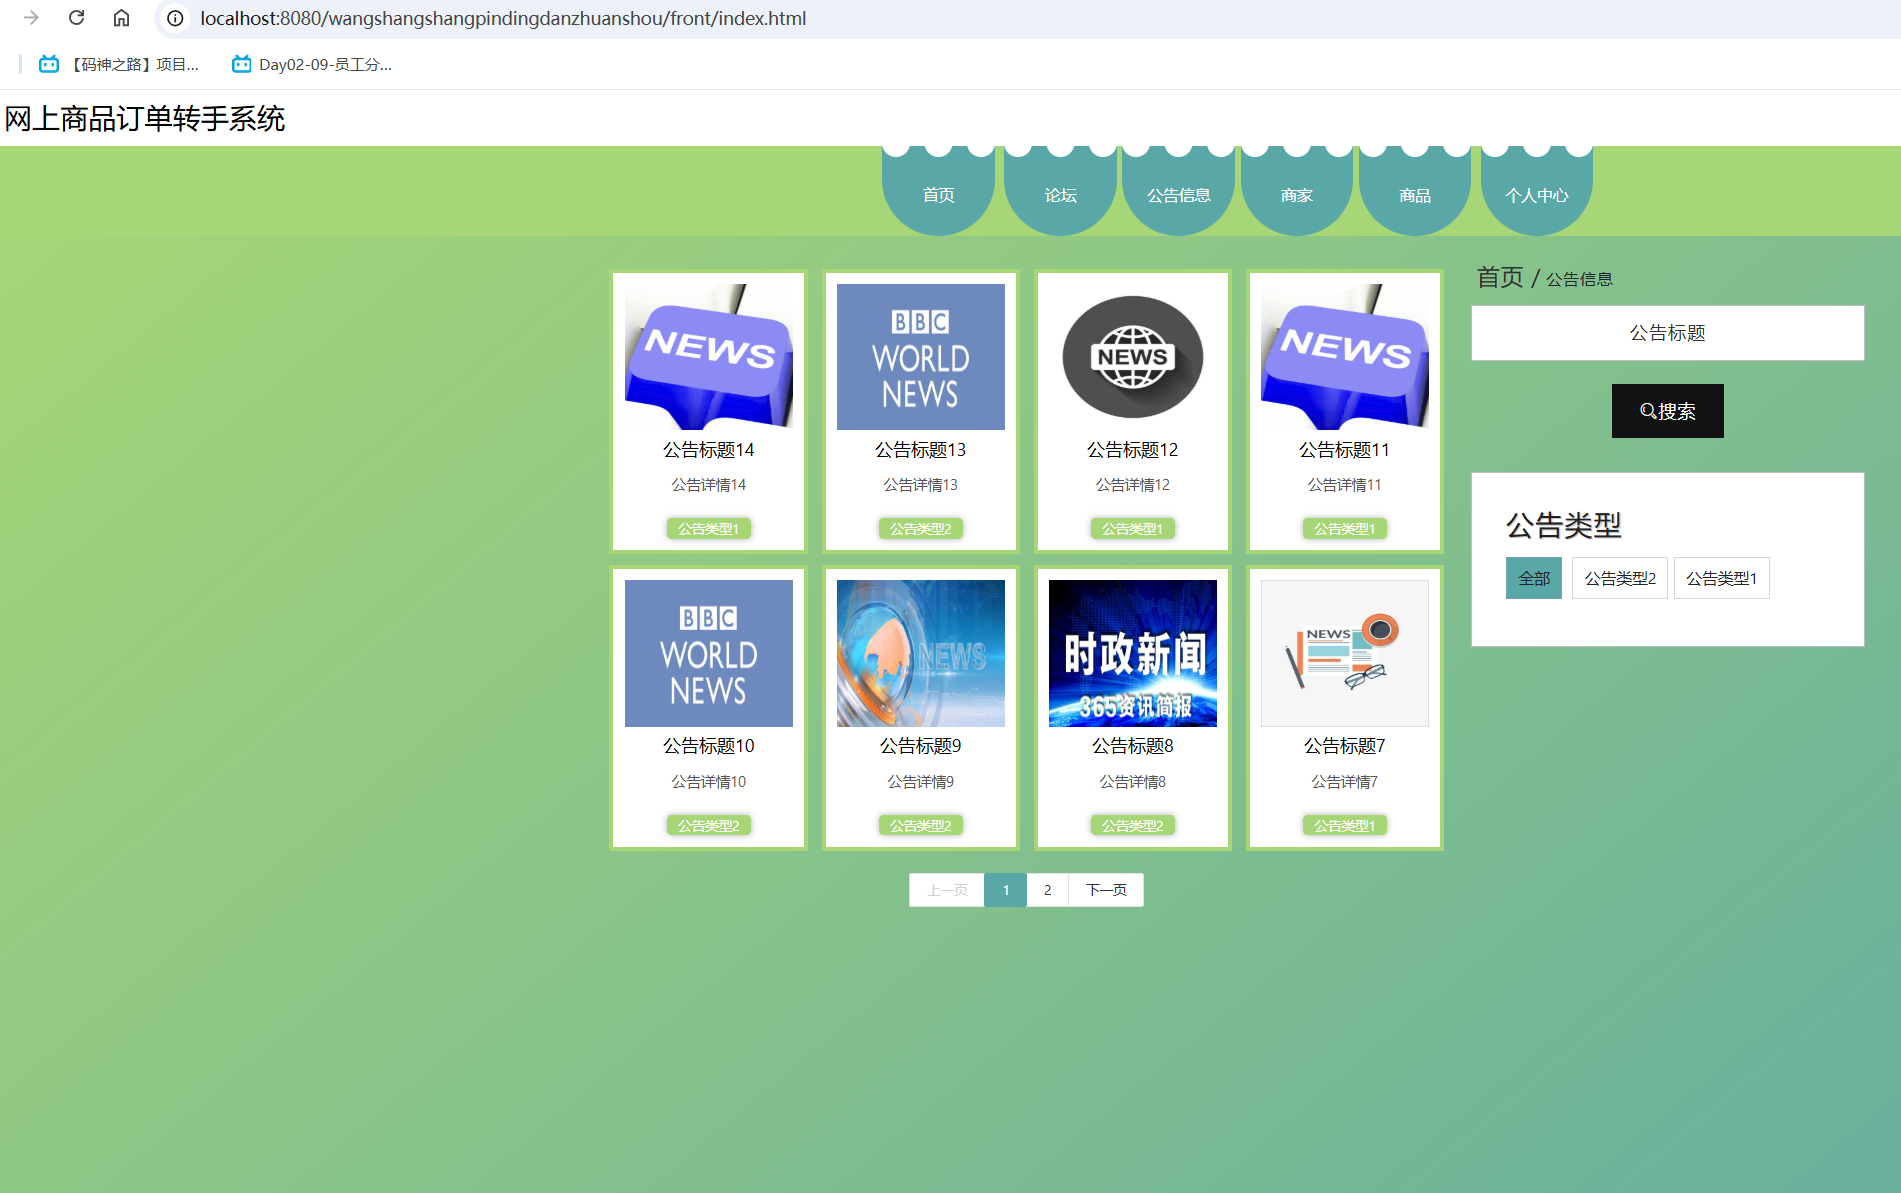Image resolution: width=1901 pixels, height=1193 pixels.
Task: Open the 公告标题9 globe studio thumbnail
Action: [x=921, y=653]
